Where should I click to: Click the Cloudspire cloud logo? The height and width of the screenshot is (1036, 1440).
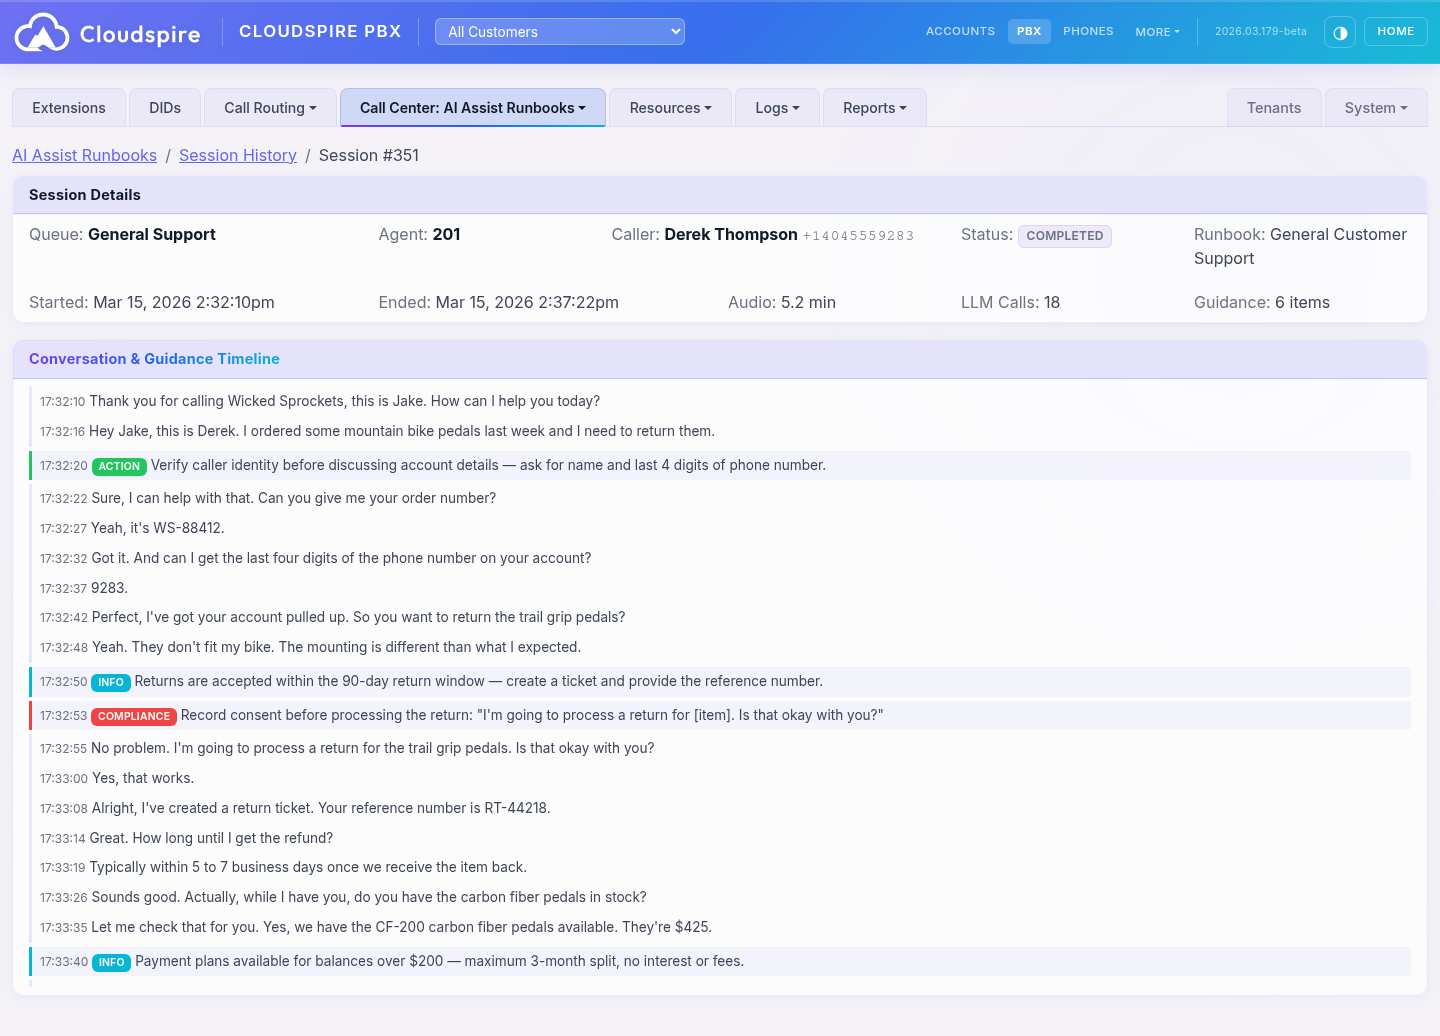41,31
